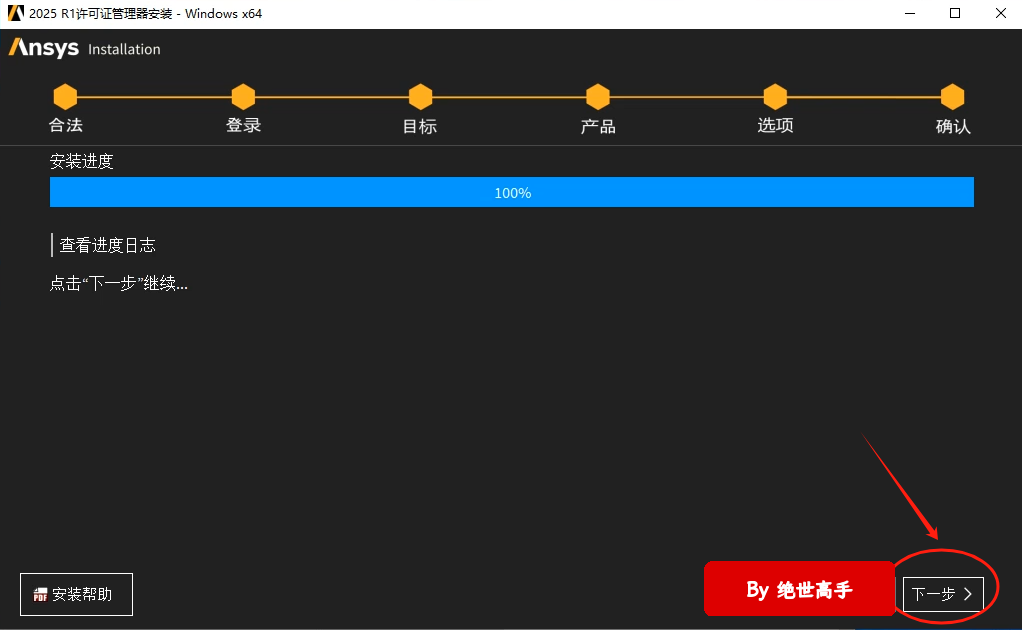Click the 登录 step hexagon marker

(x=243, y=97)
